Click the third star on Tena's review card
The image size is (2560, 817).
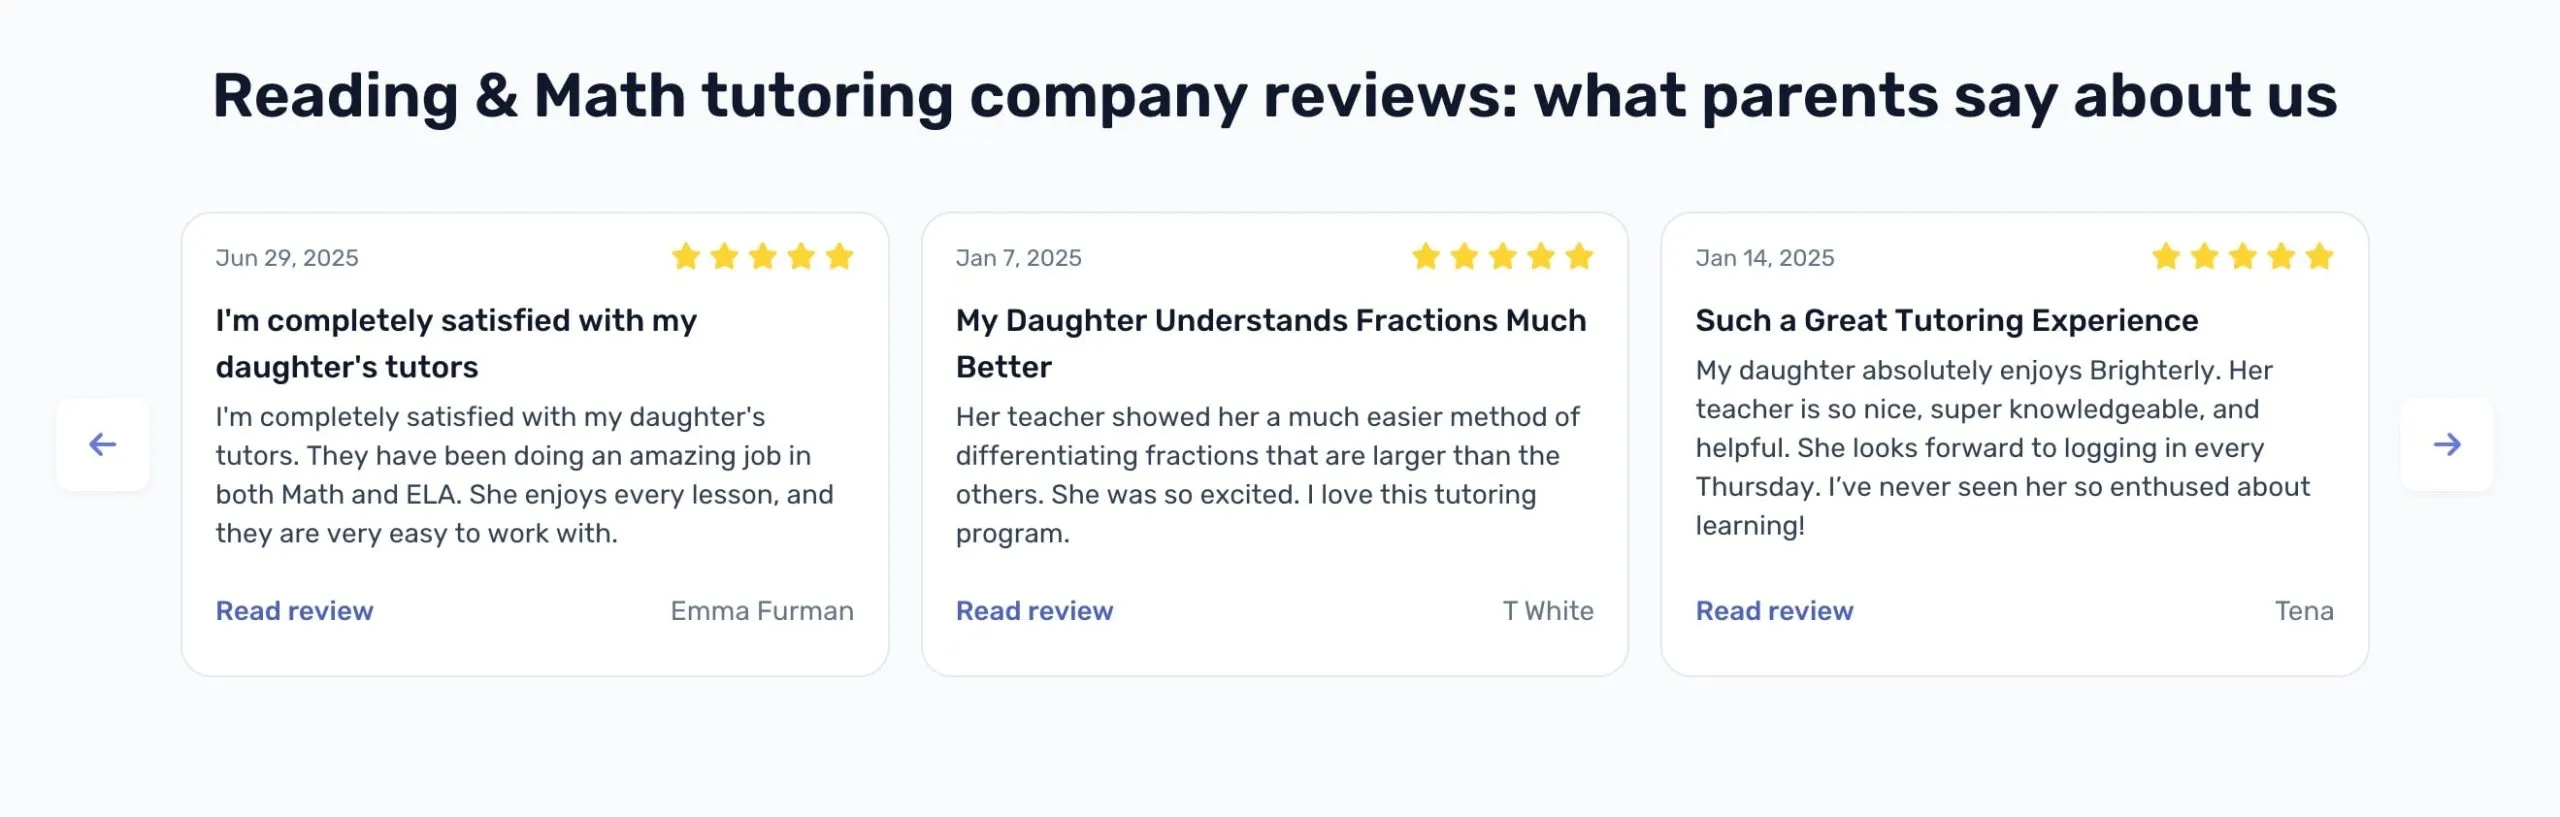coord(2243,257)
